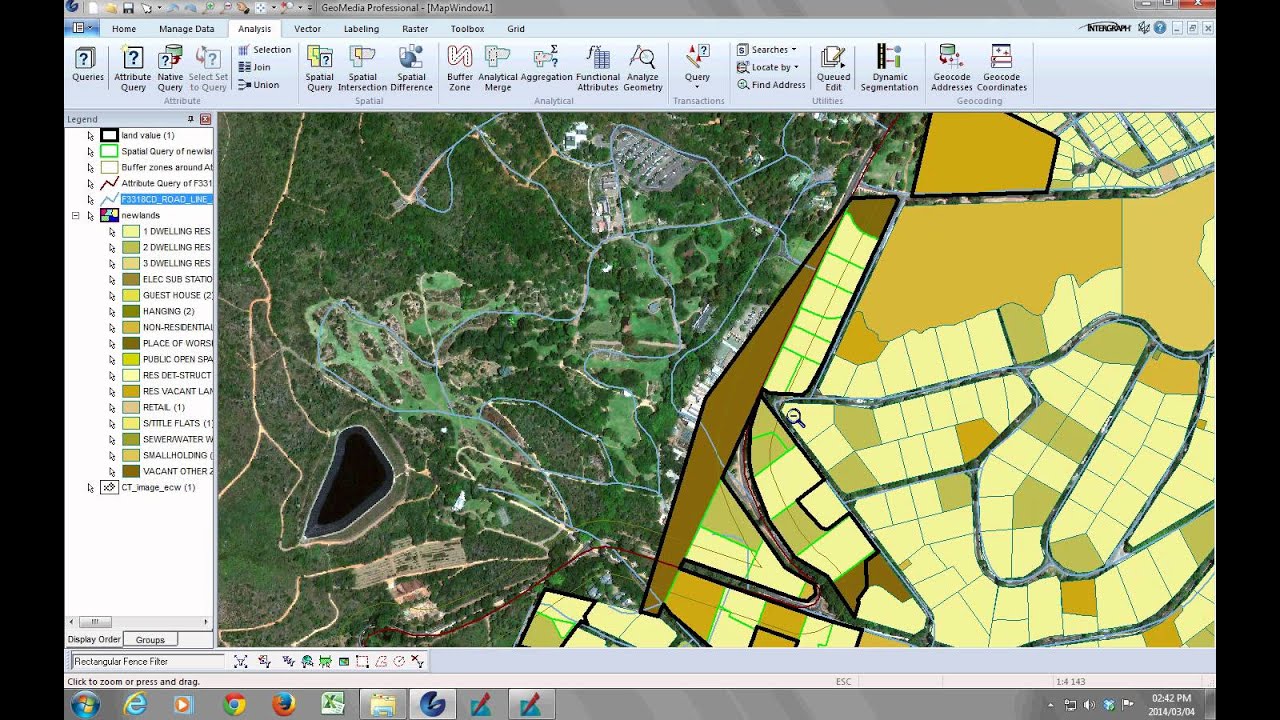1280x720 pixels.
Task: Launch the Attribute Query command
Action: [x=132, y=69]
